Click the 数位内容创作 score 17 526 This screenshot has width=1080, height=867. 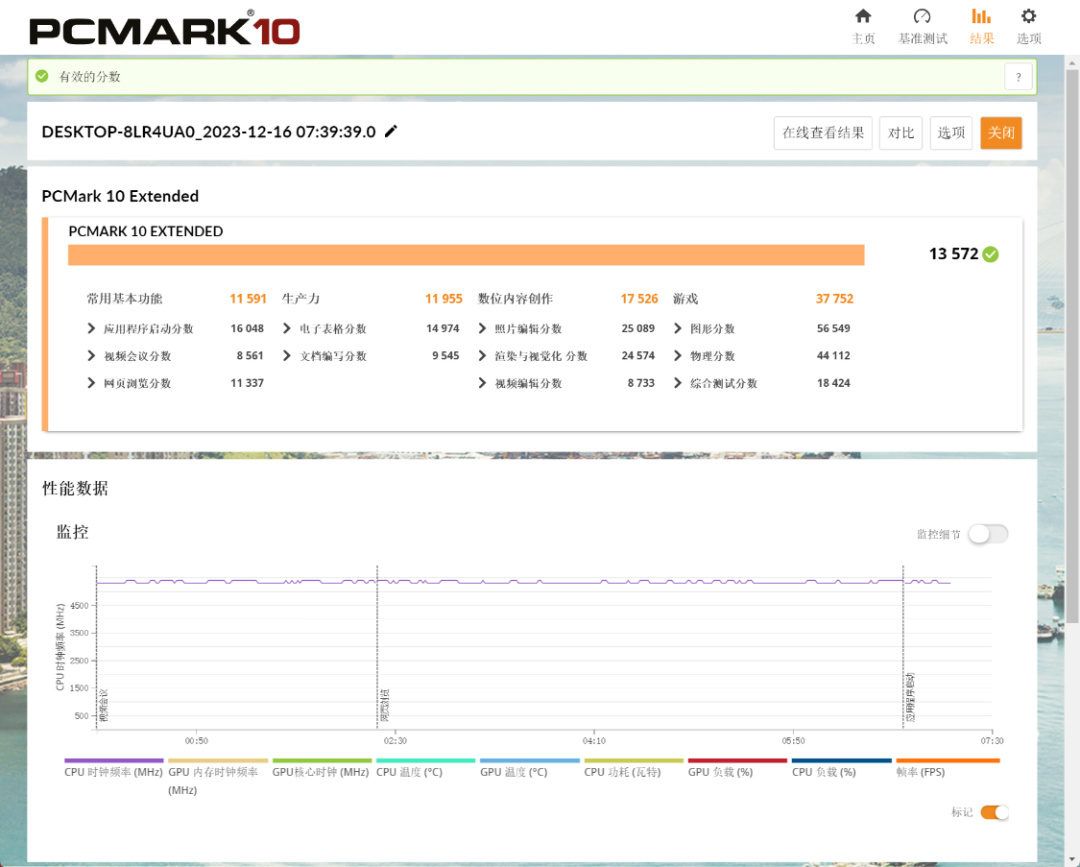(x=639, y=299)
